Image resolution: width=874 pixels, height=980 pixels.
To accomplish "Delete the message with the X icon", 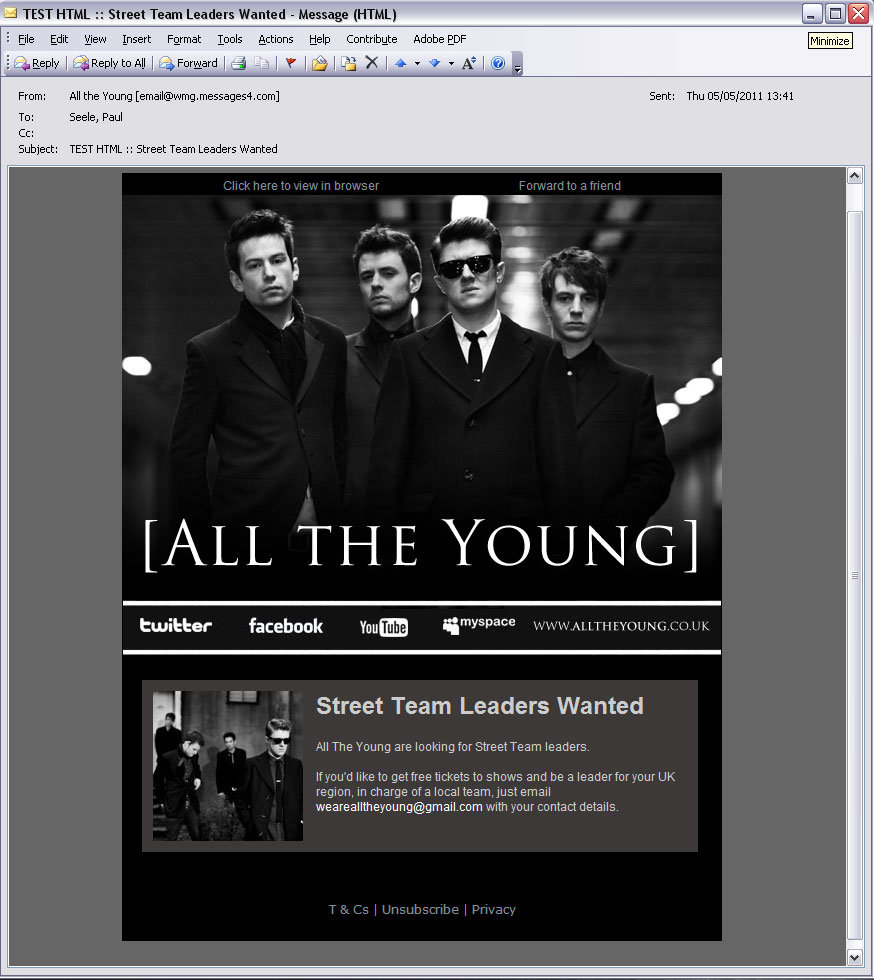I will 372,62.
